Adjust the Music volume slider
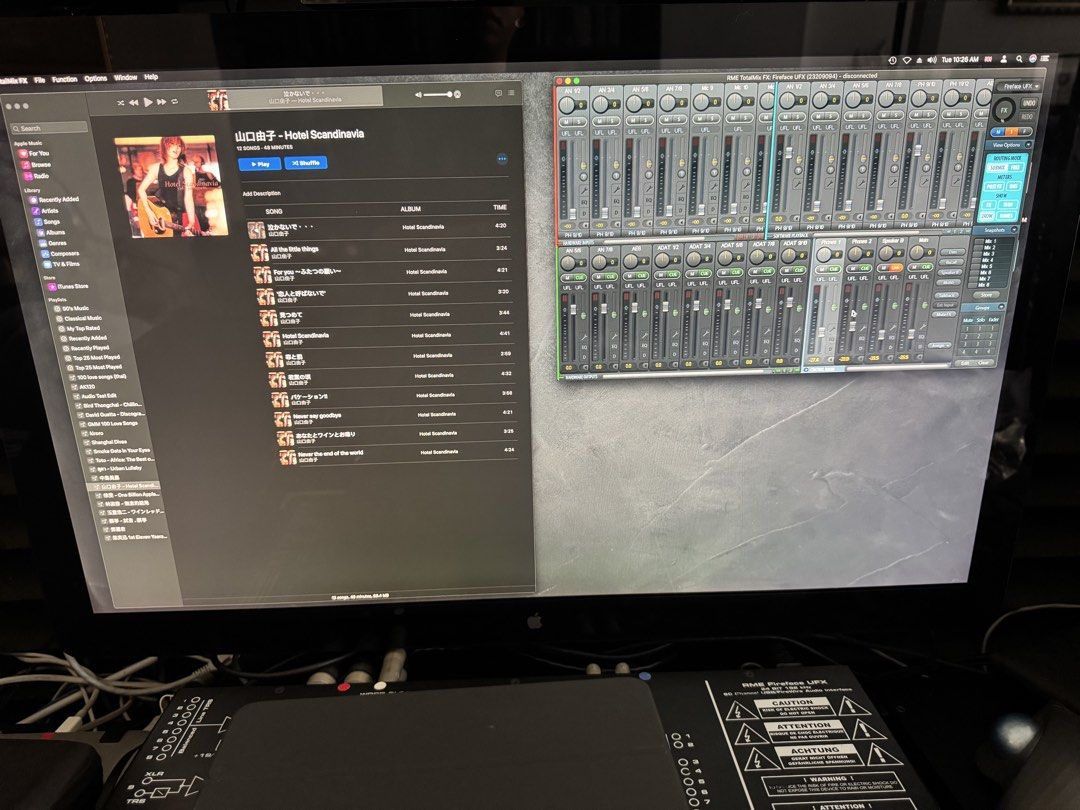The width and height of the screenshot is (1080, 810). click(x=437, y=94)
